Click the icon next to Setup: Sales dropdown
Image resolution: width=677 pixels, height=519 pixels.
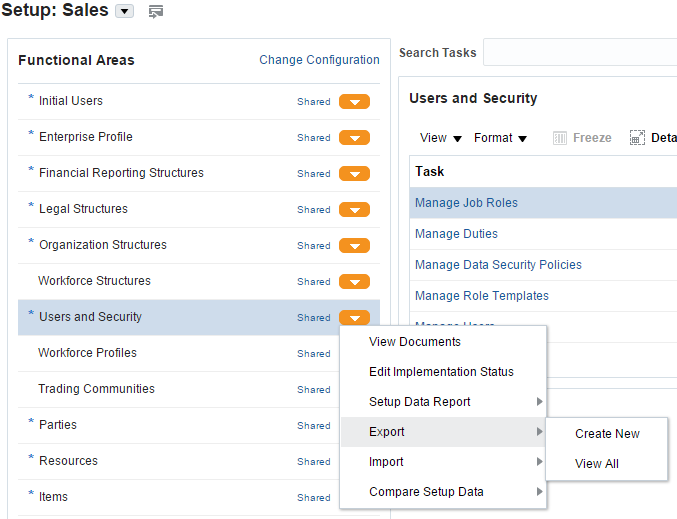click(x=155, y=12)
